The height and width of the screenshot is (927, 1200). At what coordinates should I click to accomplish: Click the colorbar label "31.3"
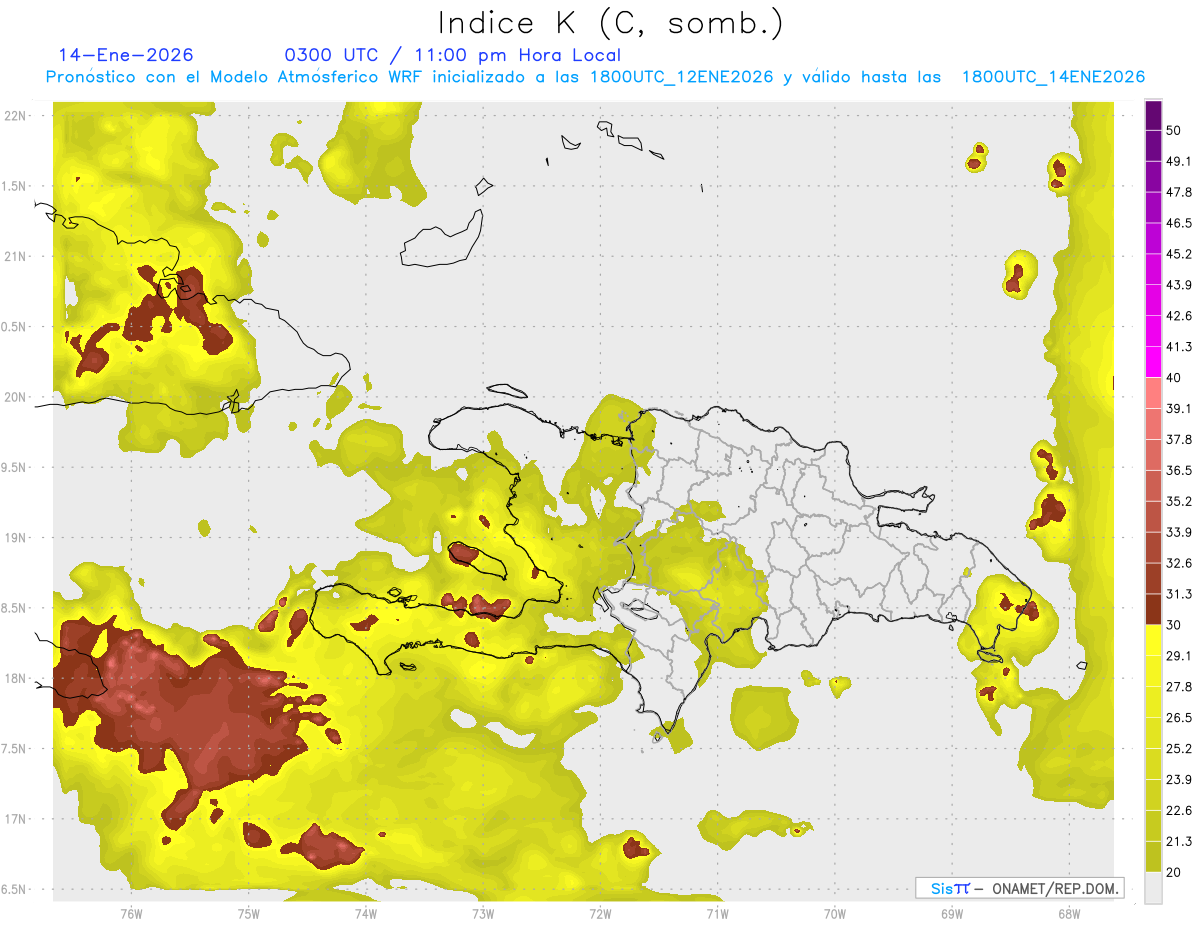1179,594
